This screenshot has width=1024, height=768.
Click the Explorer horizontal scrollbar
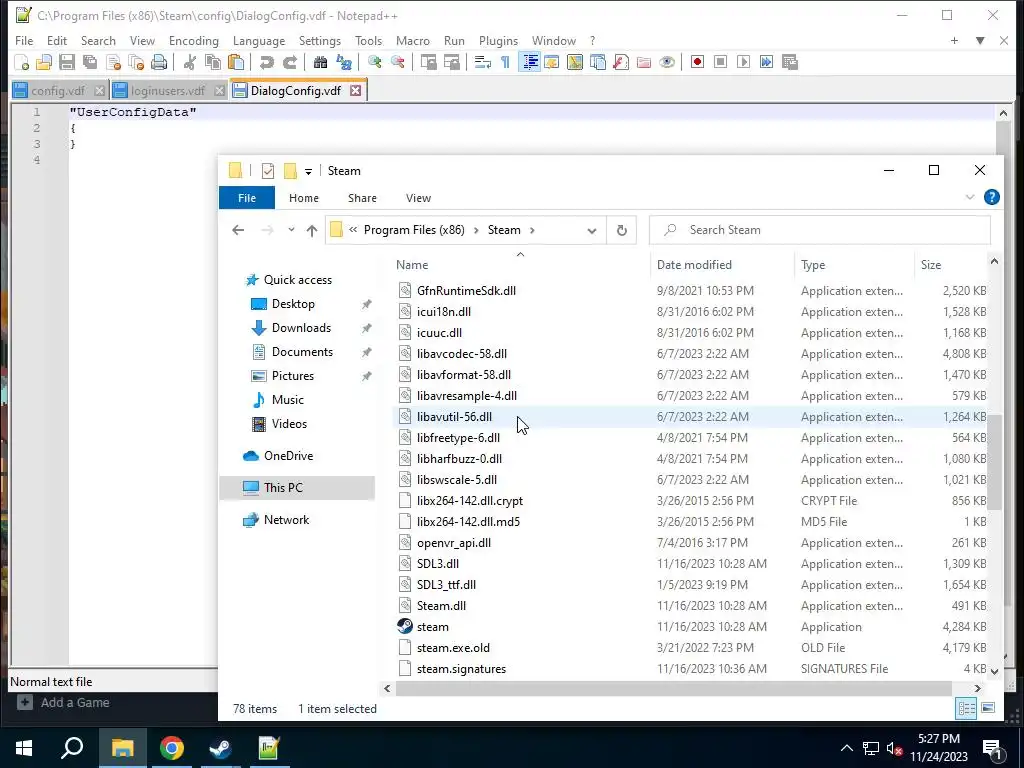pyautogui.click(x=673, y=688)
